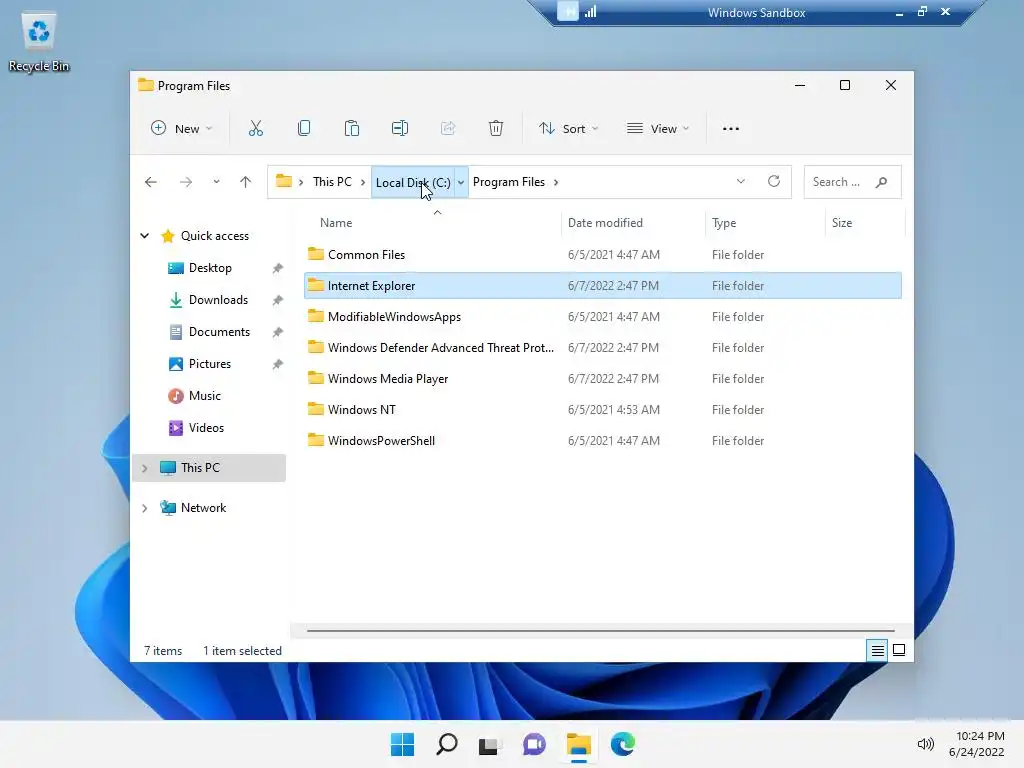The width and height of the screenshot is (1024, 768).
Task: Switch to details view icon in status bar
Action: [877, 650]
